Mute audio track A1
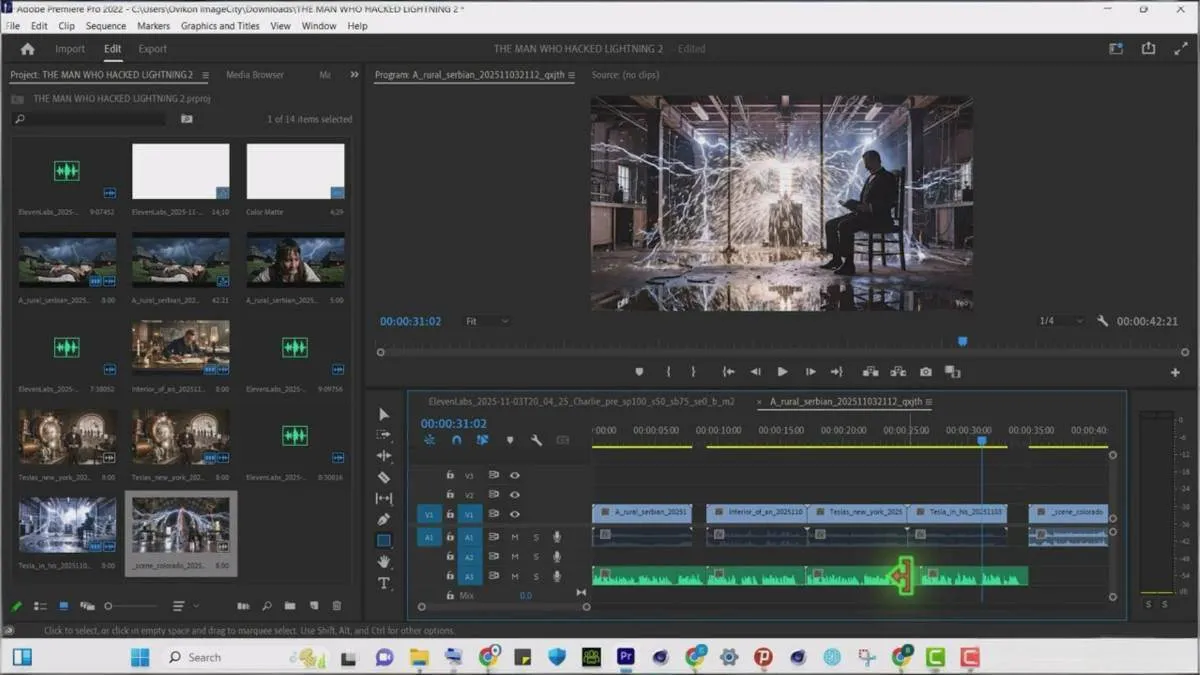The image size is (1200, 675). click(515, 537)
